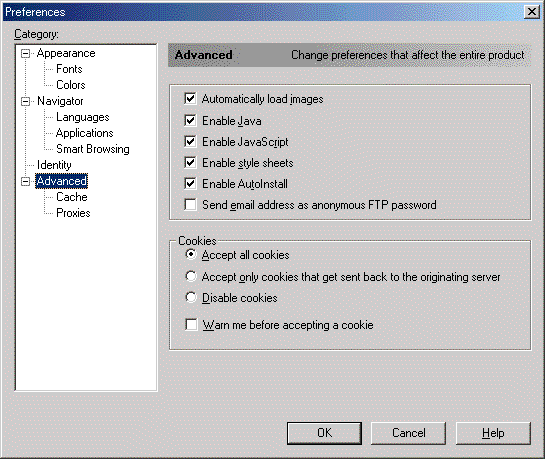Open the Proxies settings under Advanced
The image size is (545, 459).
(73, 213)
